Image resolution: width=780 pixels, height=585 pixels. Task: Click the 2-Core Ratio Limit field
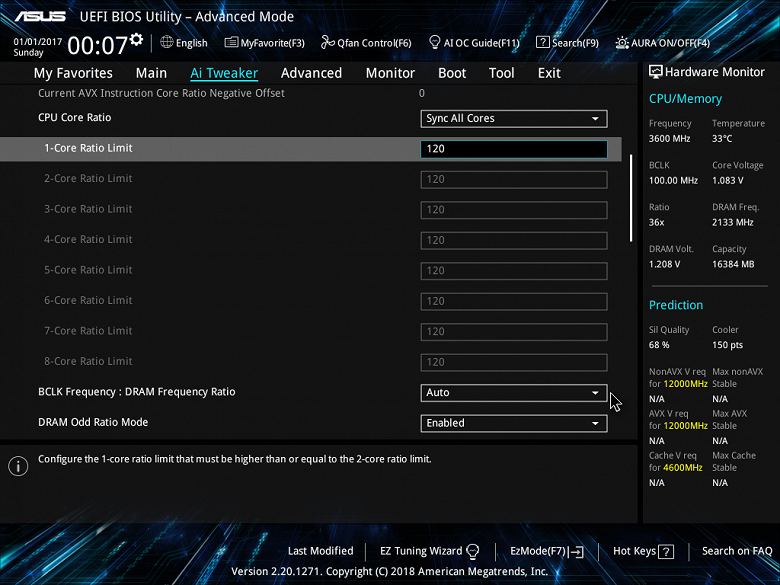point(514,180)
